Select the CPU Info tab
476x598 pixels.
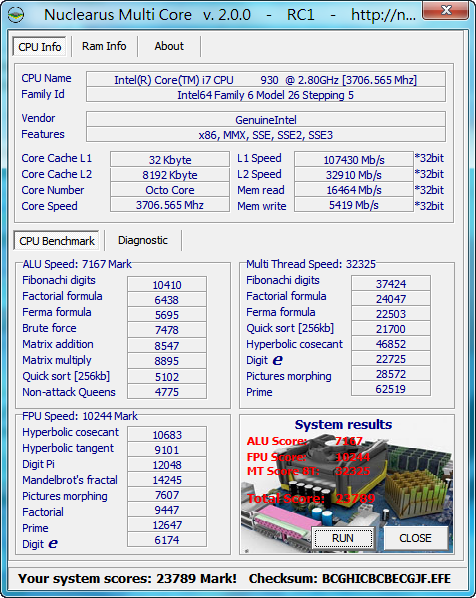click(x=40, y=47)
